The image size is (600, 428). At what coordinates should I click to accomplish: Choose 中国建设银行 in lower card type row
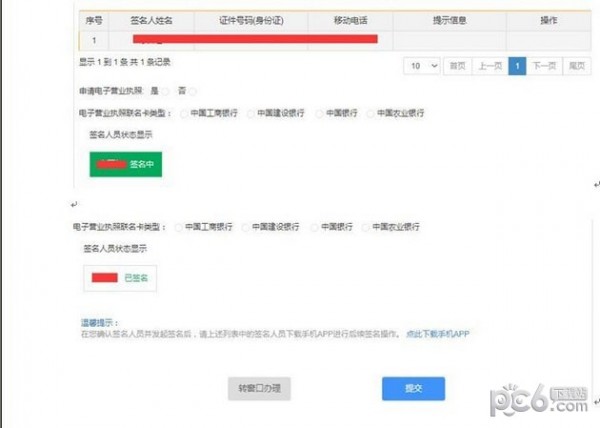coord(245,228)
